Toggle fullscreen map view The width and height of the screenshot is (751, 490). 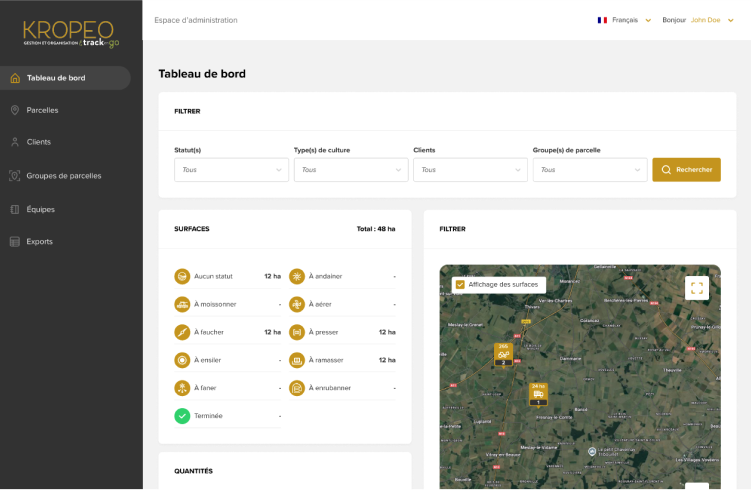[697, 288]
